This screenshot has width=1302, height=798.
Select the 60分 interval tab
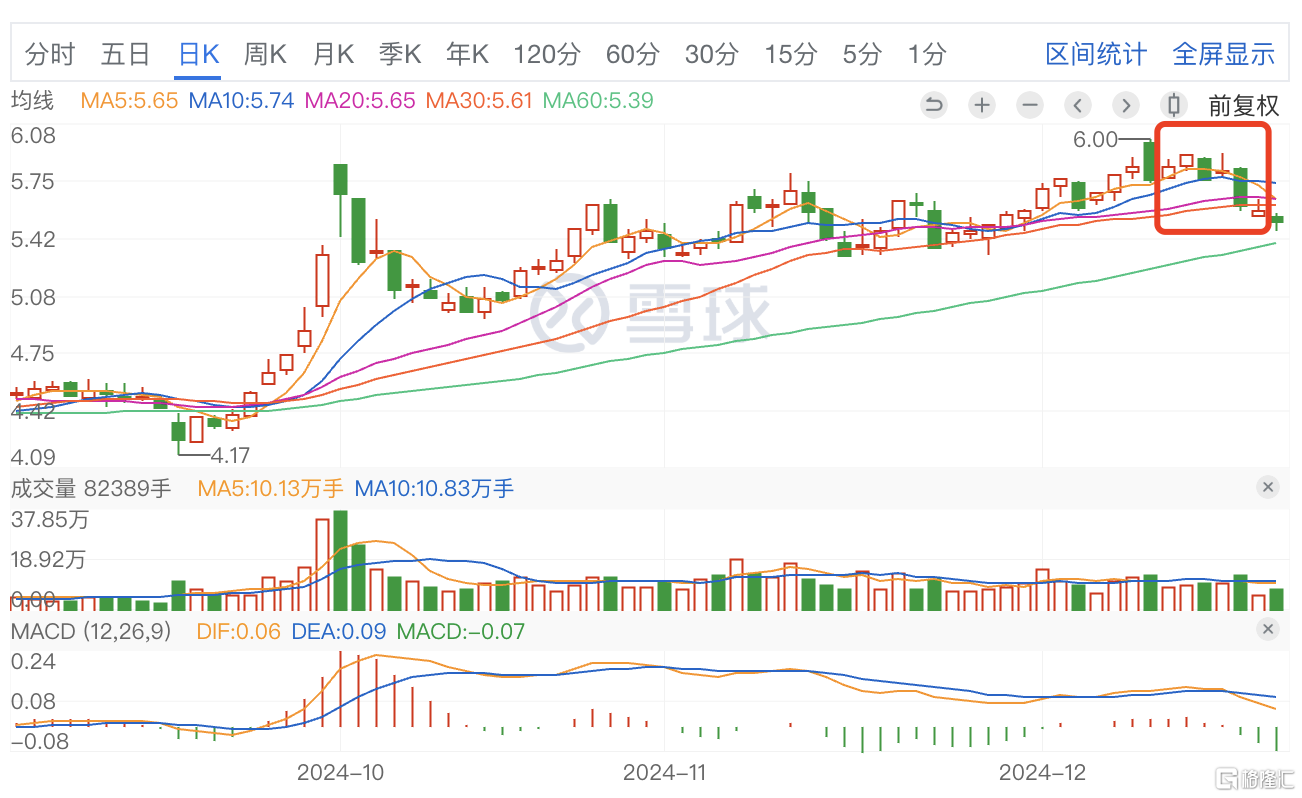point(633,54)
